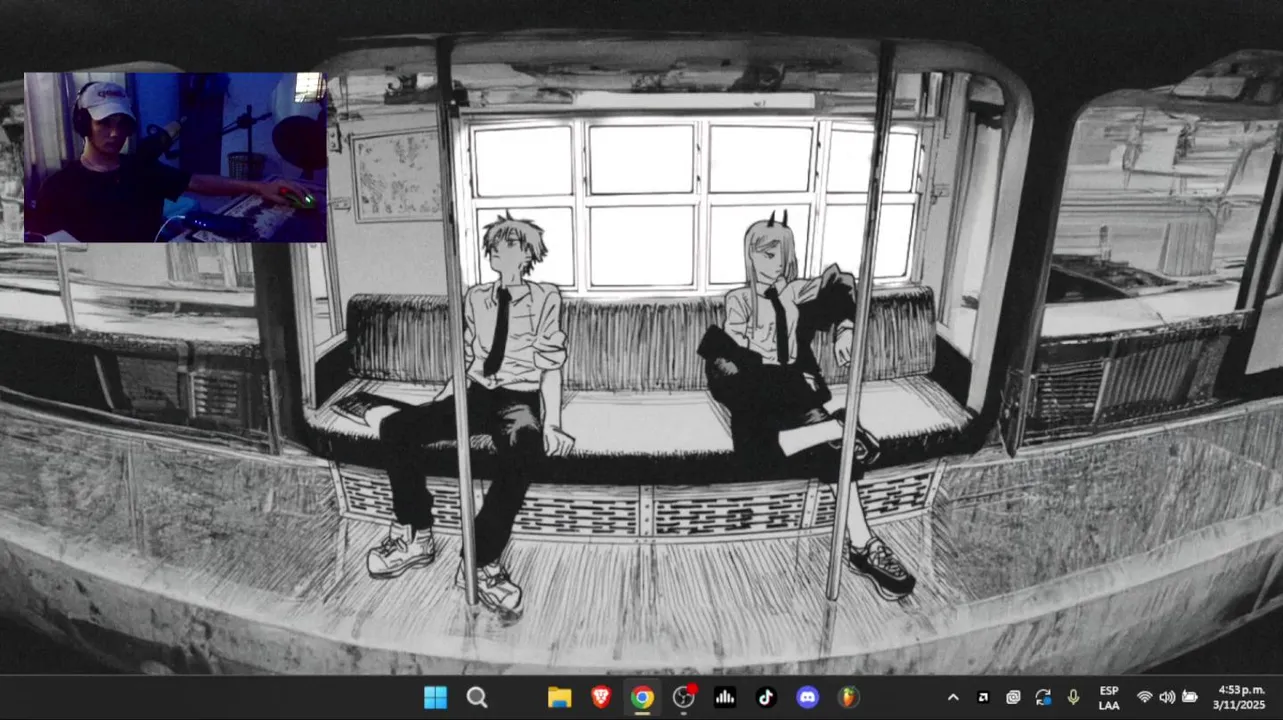Click the spiral tray icon
1283x720 pixels.
click(x=1013, y=697)
